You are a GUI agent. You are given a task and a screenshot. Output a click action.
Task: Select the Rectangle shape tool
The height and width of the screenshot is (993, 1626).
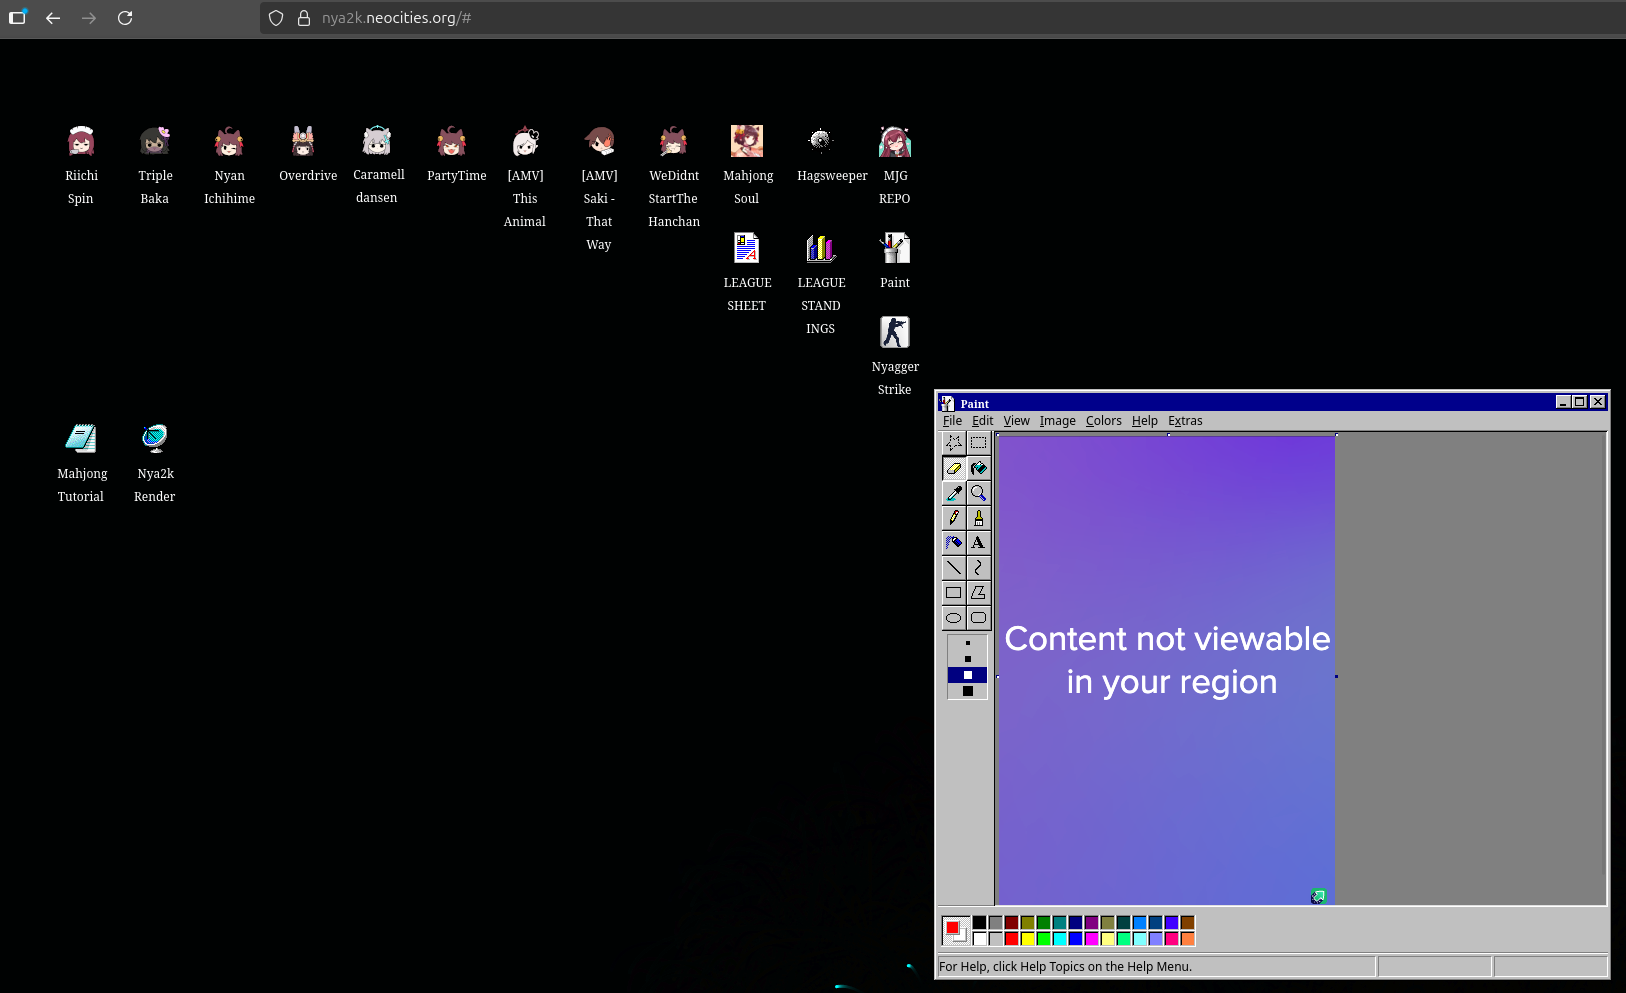click(x=954, y=593)
